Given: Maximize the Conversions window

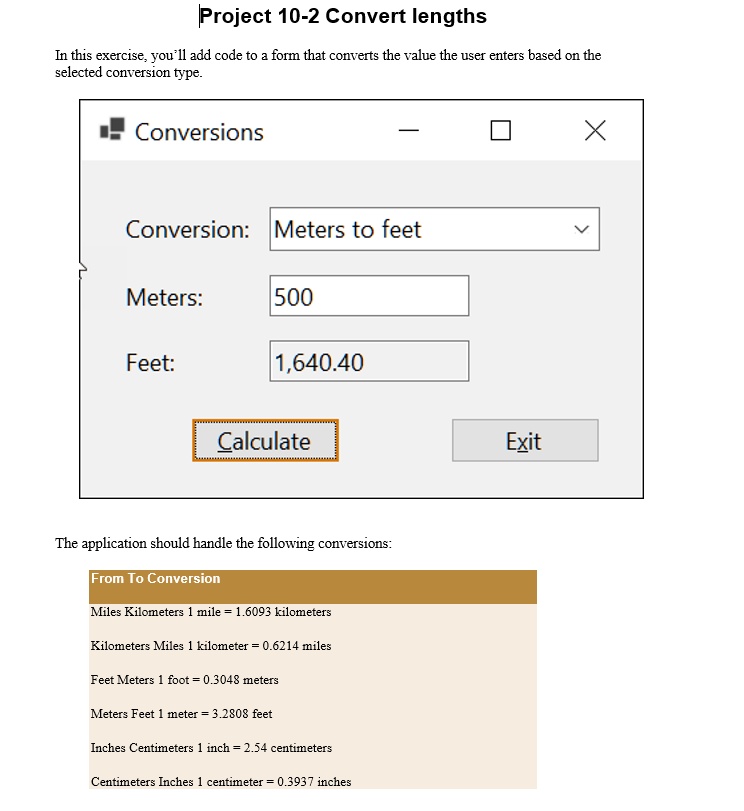Looking at the screenshot, I should point(500,130).
